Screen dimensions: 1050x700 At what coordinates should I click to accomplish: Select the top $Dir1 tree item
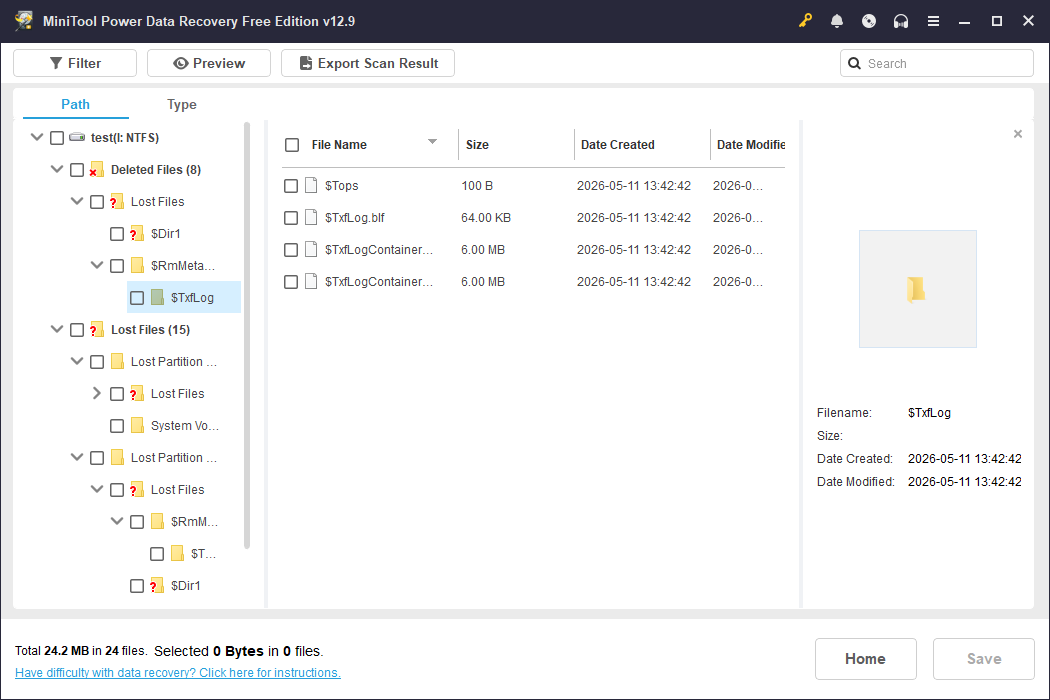click(165, 234)
